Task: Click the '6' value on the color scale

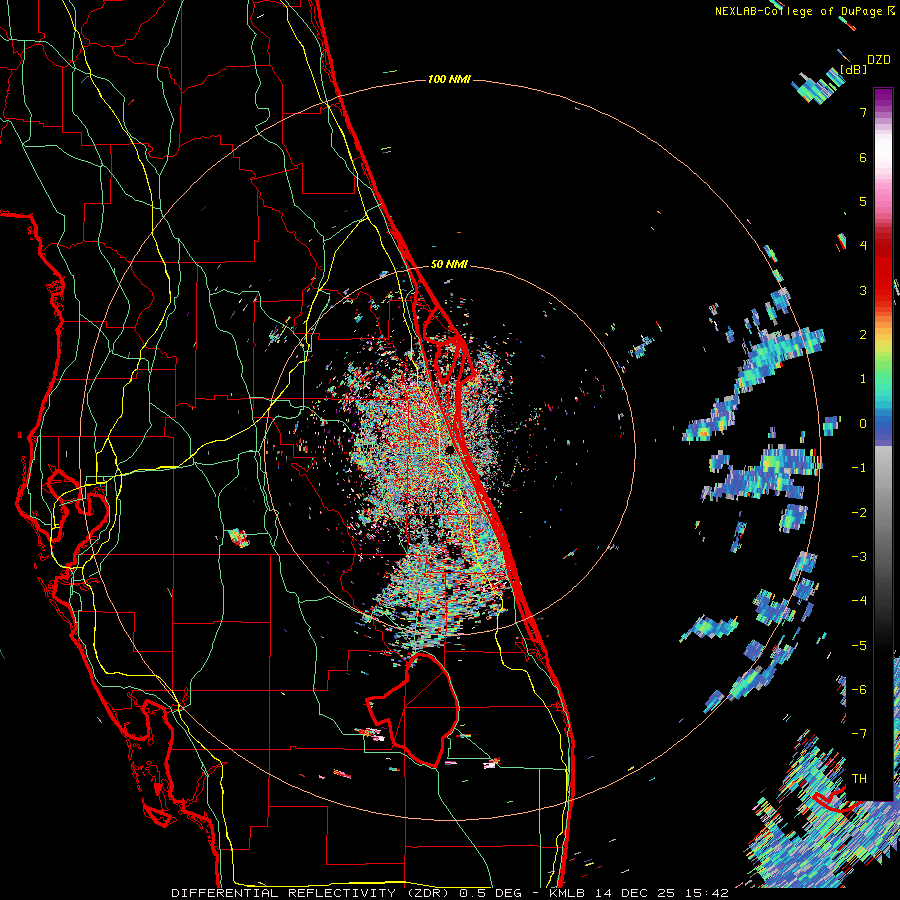Action: (x=863, y=157)
